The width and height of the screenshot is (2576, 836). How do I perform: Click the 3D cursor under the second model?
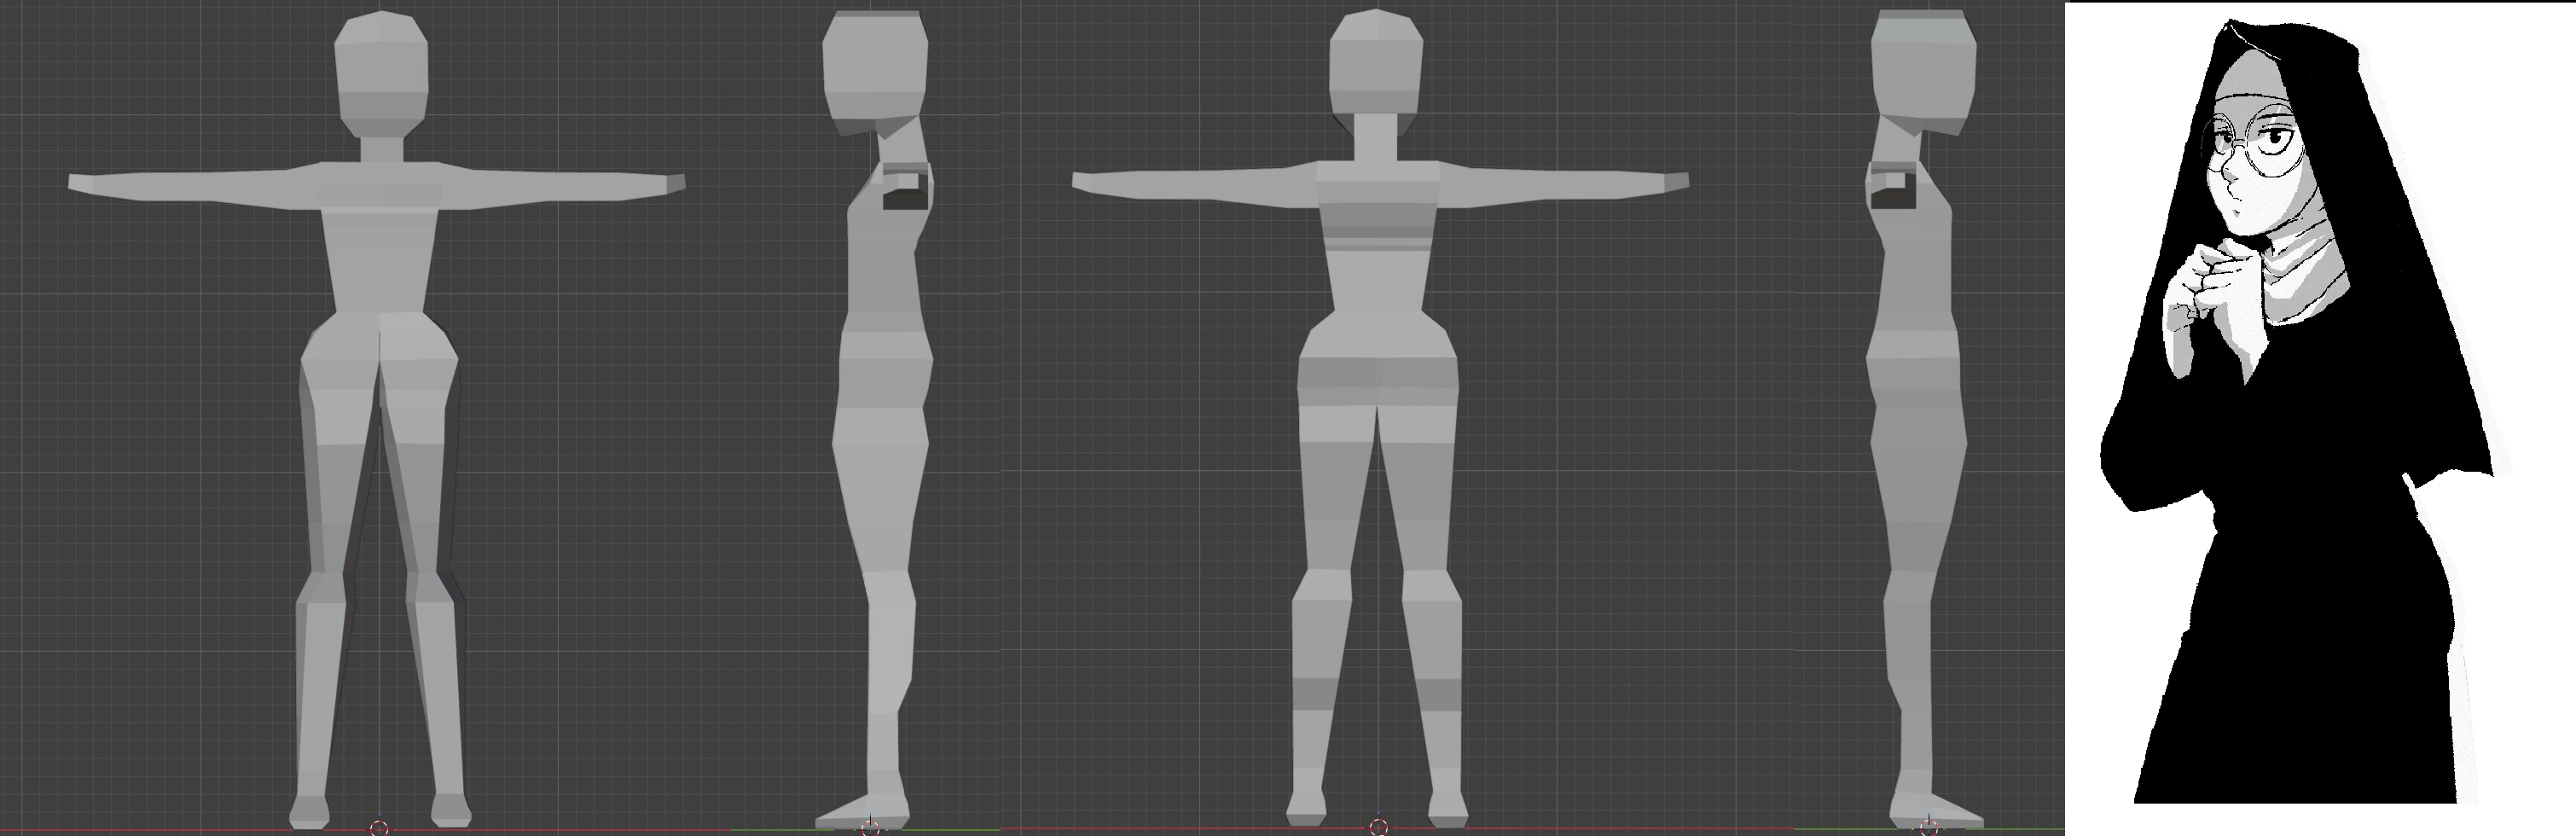pyautogui.click(x=870, y=827)
